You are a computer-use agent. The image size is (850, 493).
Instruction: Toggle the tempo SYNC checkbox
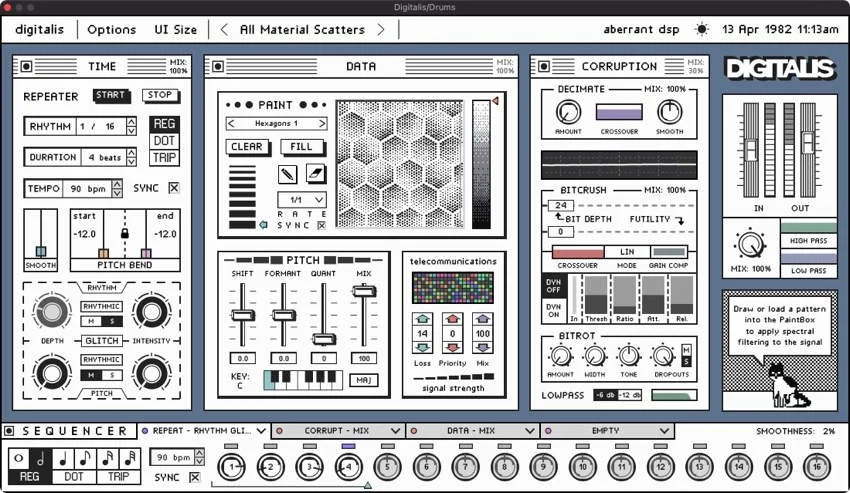point(173,188)
